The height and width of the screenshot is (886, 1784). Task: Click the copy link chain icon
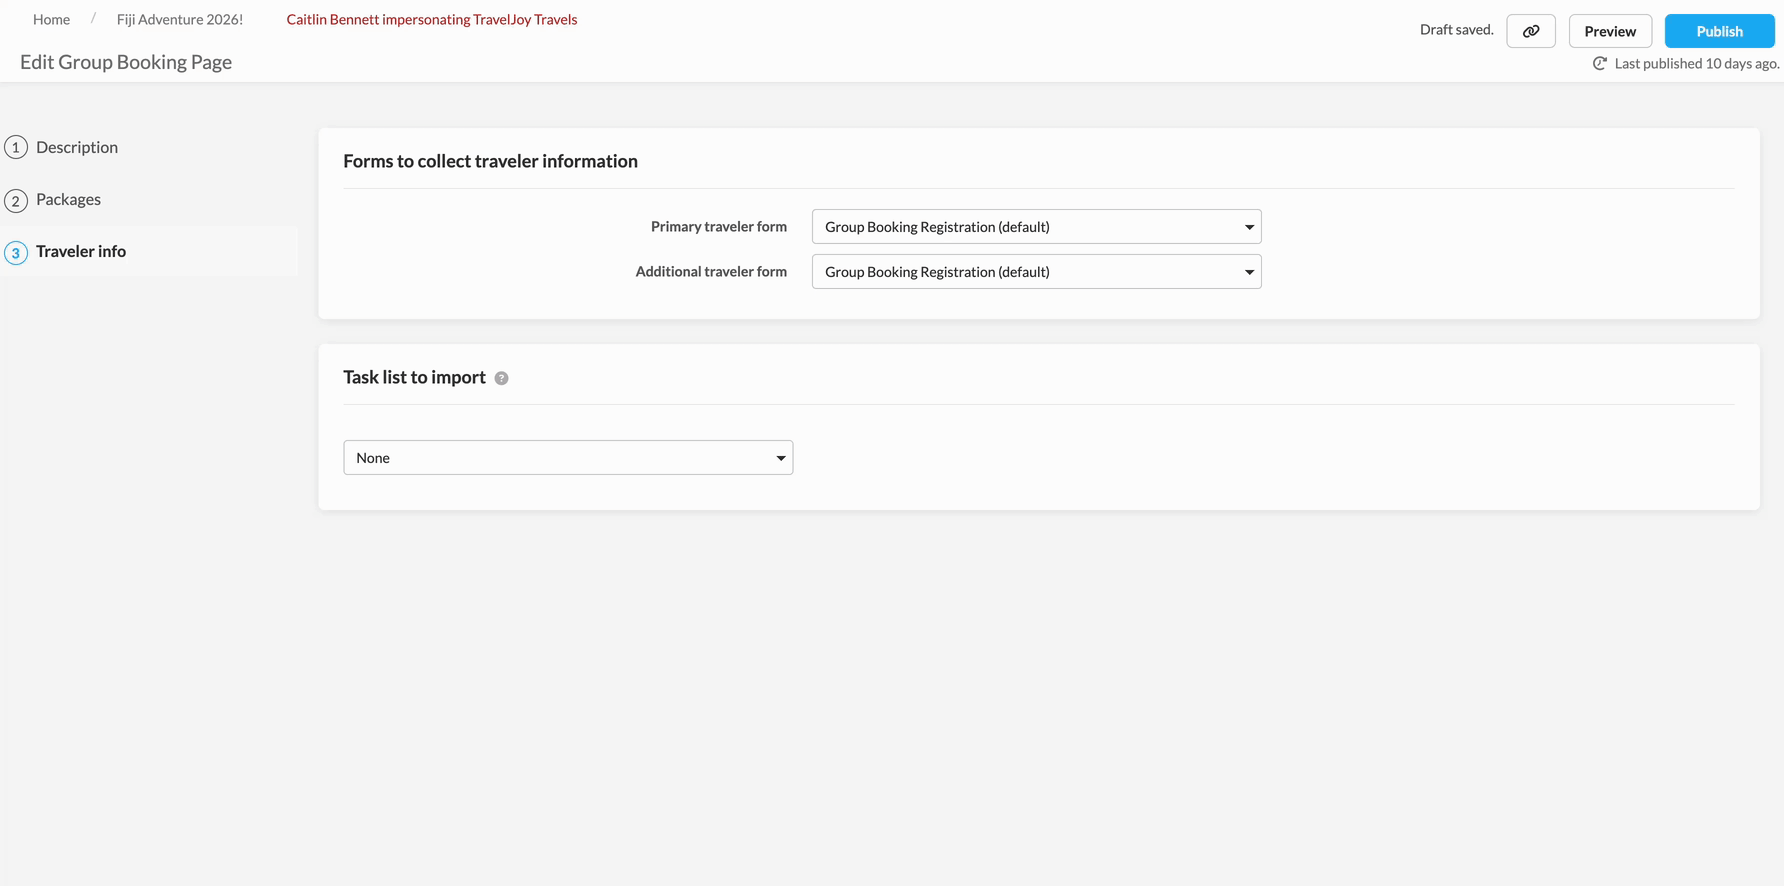(x=1530, y=31)
